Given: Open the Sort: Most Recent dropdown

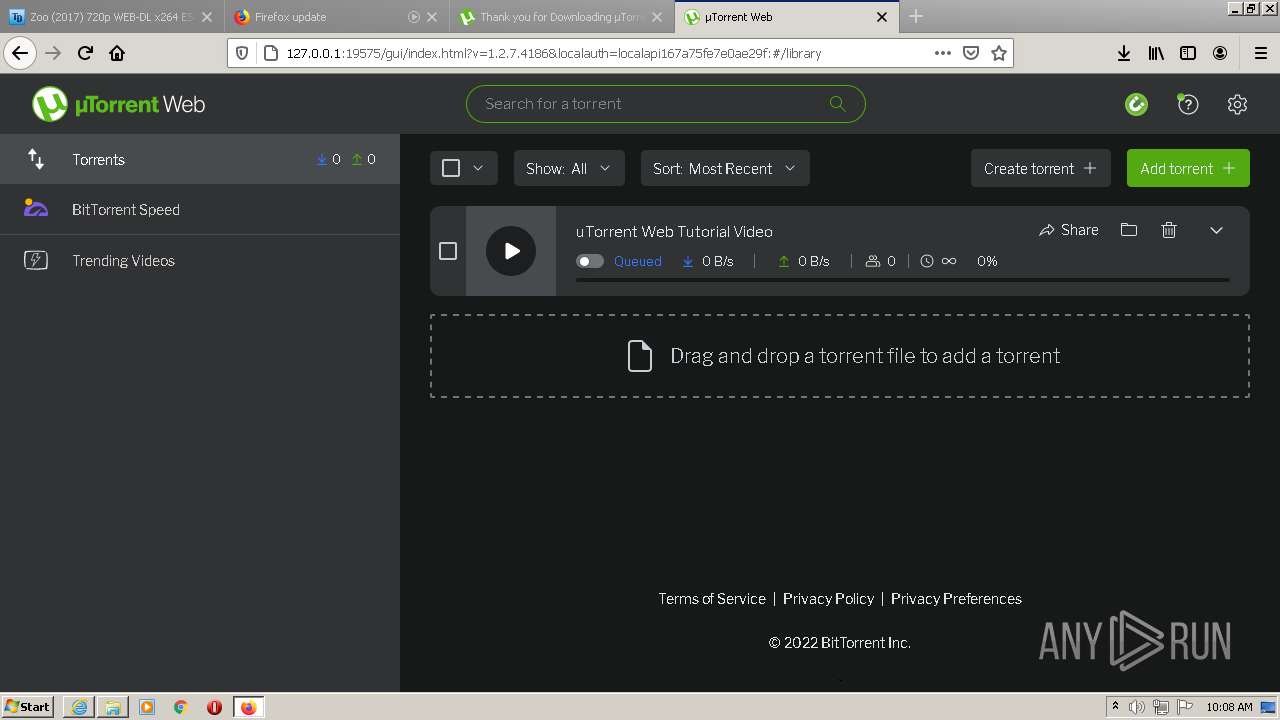Looking at the screenshot, I should tap(725, 168).
